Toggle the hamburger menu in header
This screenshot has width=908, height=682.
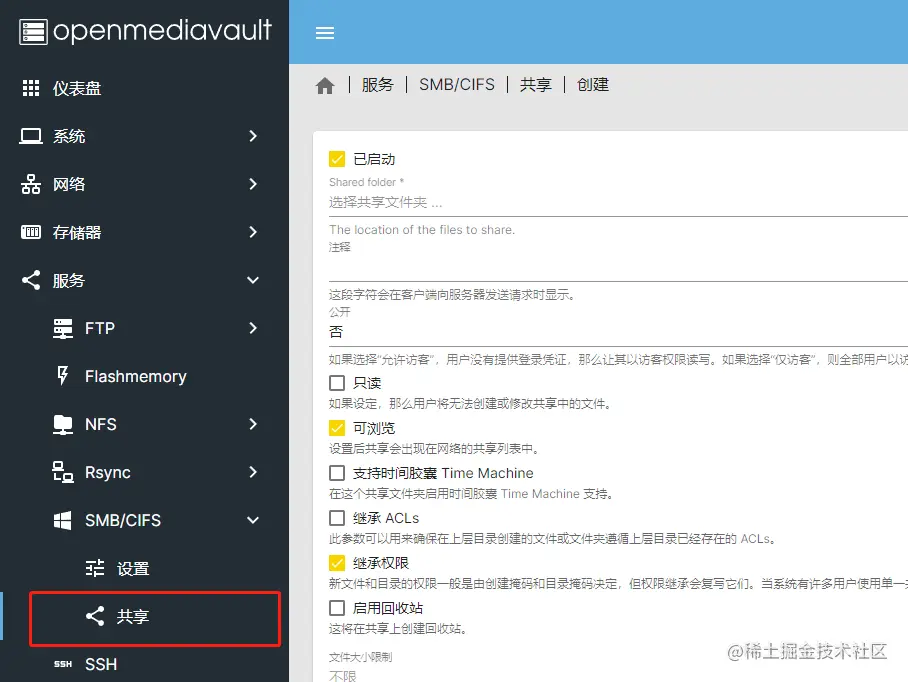pyautogui.click(x=325, y=33)
